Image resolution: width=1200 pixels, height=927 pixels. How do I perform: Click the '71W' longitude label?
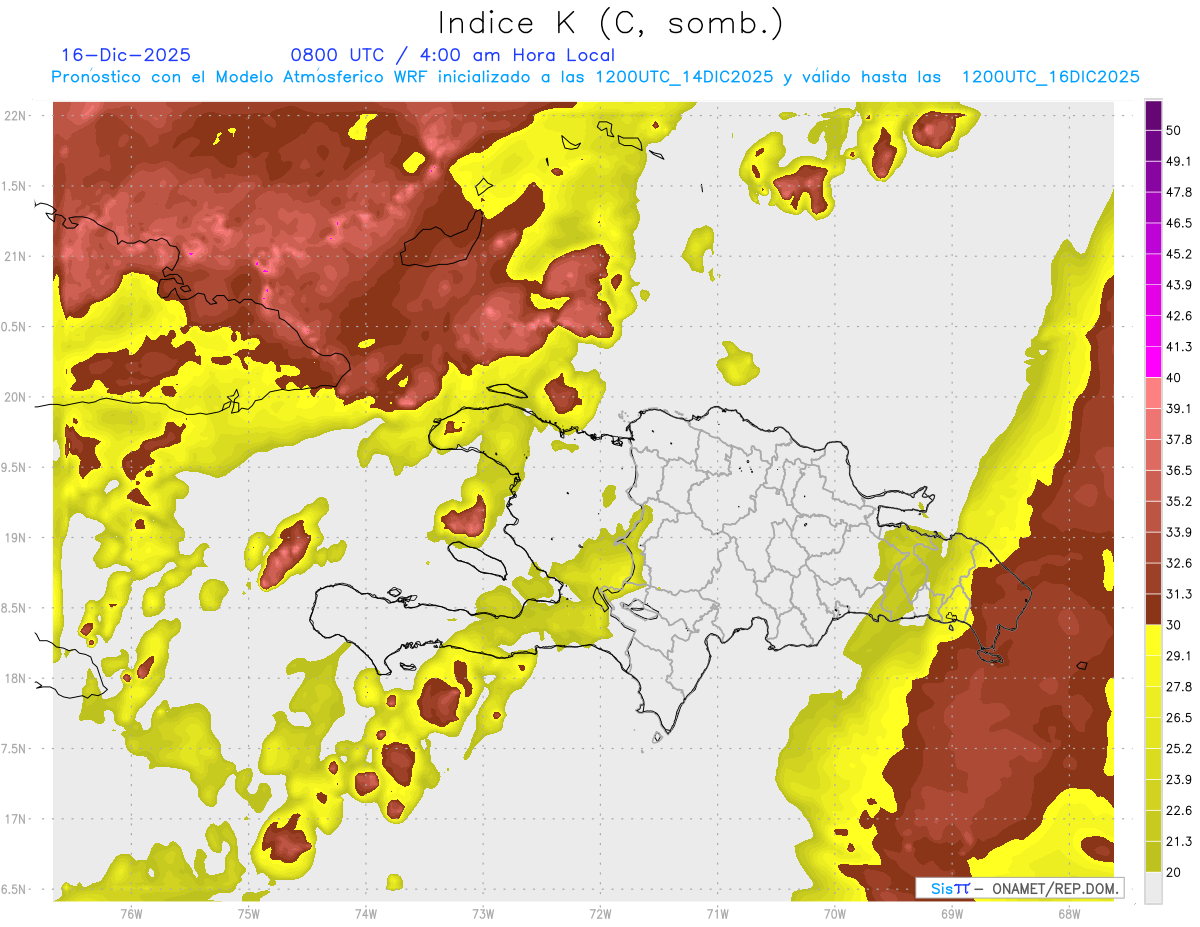(717, 913)
